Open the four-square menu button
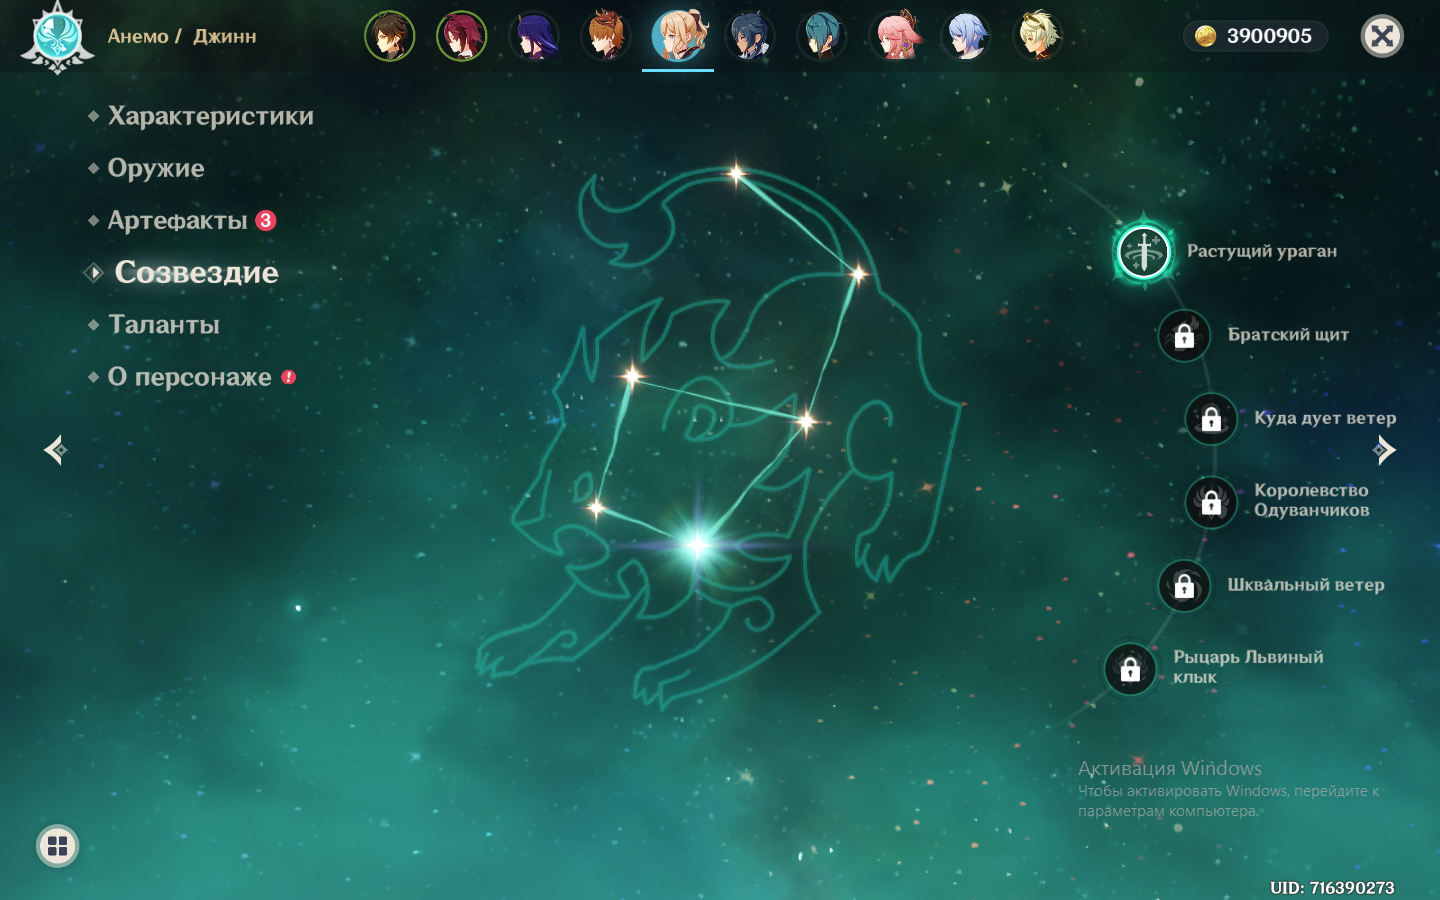1440x900 pixels. 58,846
